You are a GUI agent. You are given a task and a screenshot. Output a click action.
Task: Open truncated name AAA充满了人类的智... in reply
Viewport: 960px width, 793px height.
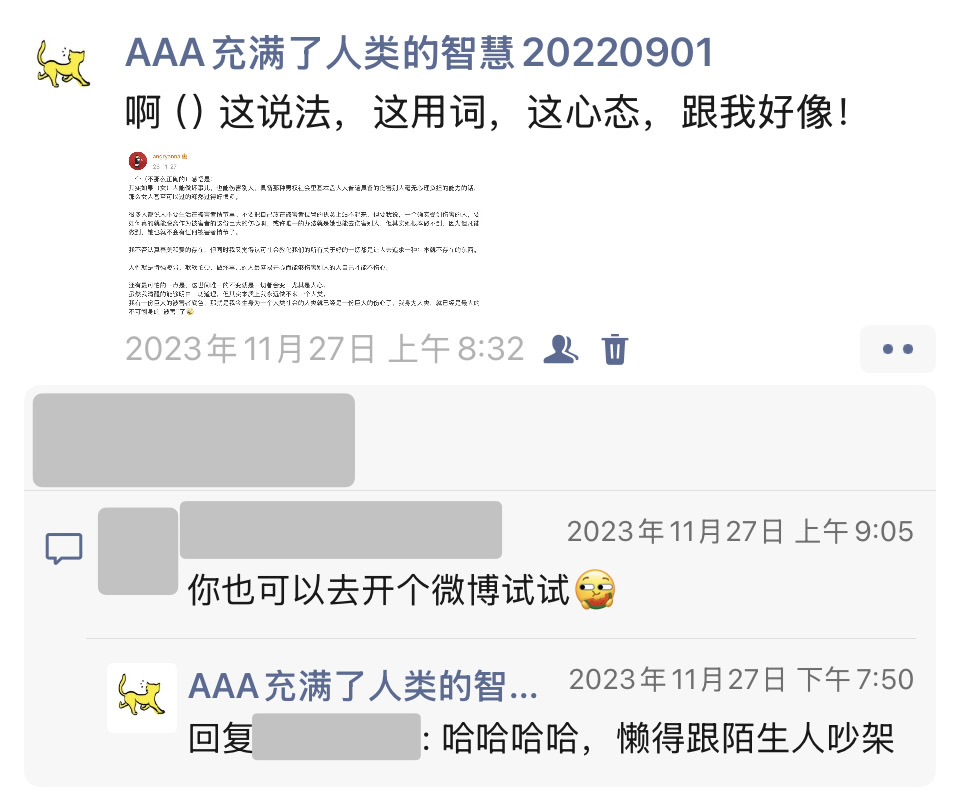pyautogui.click(x=363, y=686)
